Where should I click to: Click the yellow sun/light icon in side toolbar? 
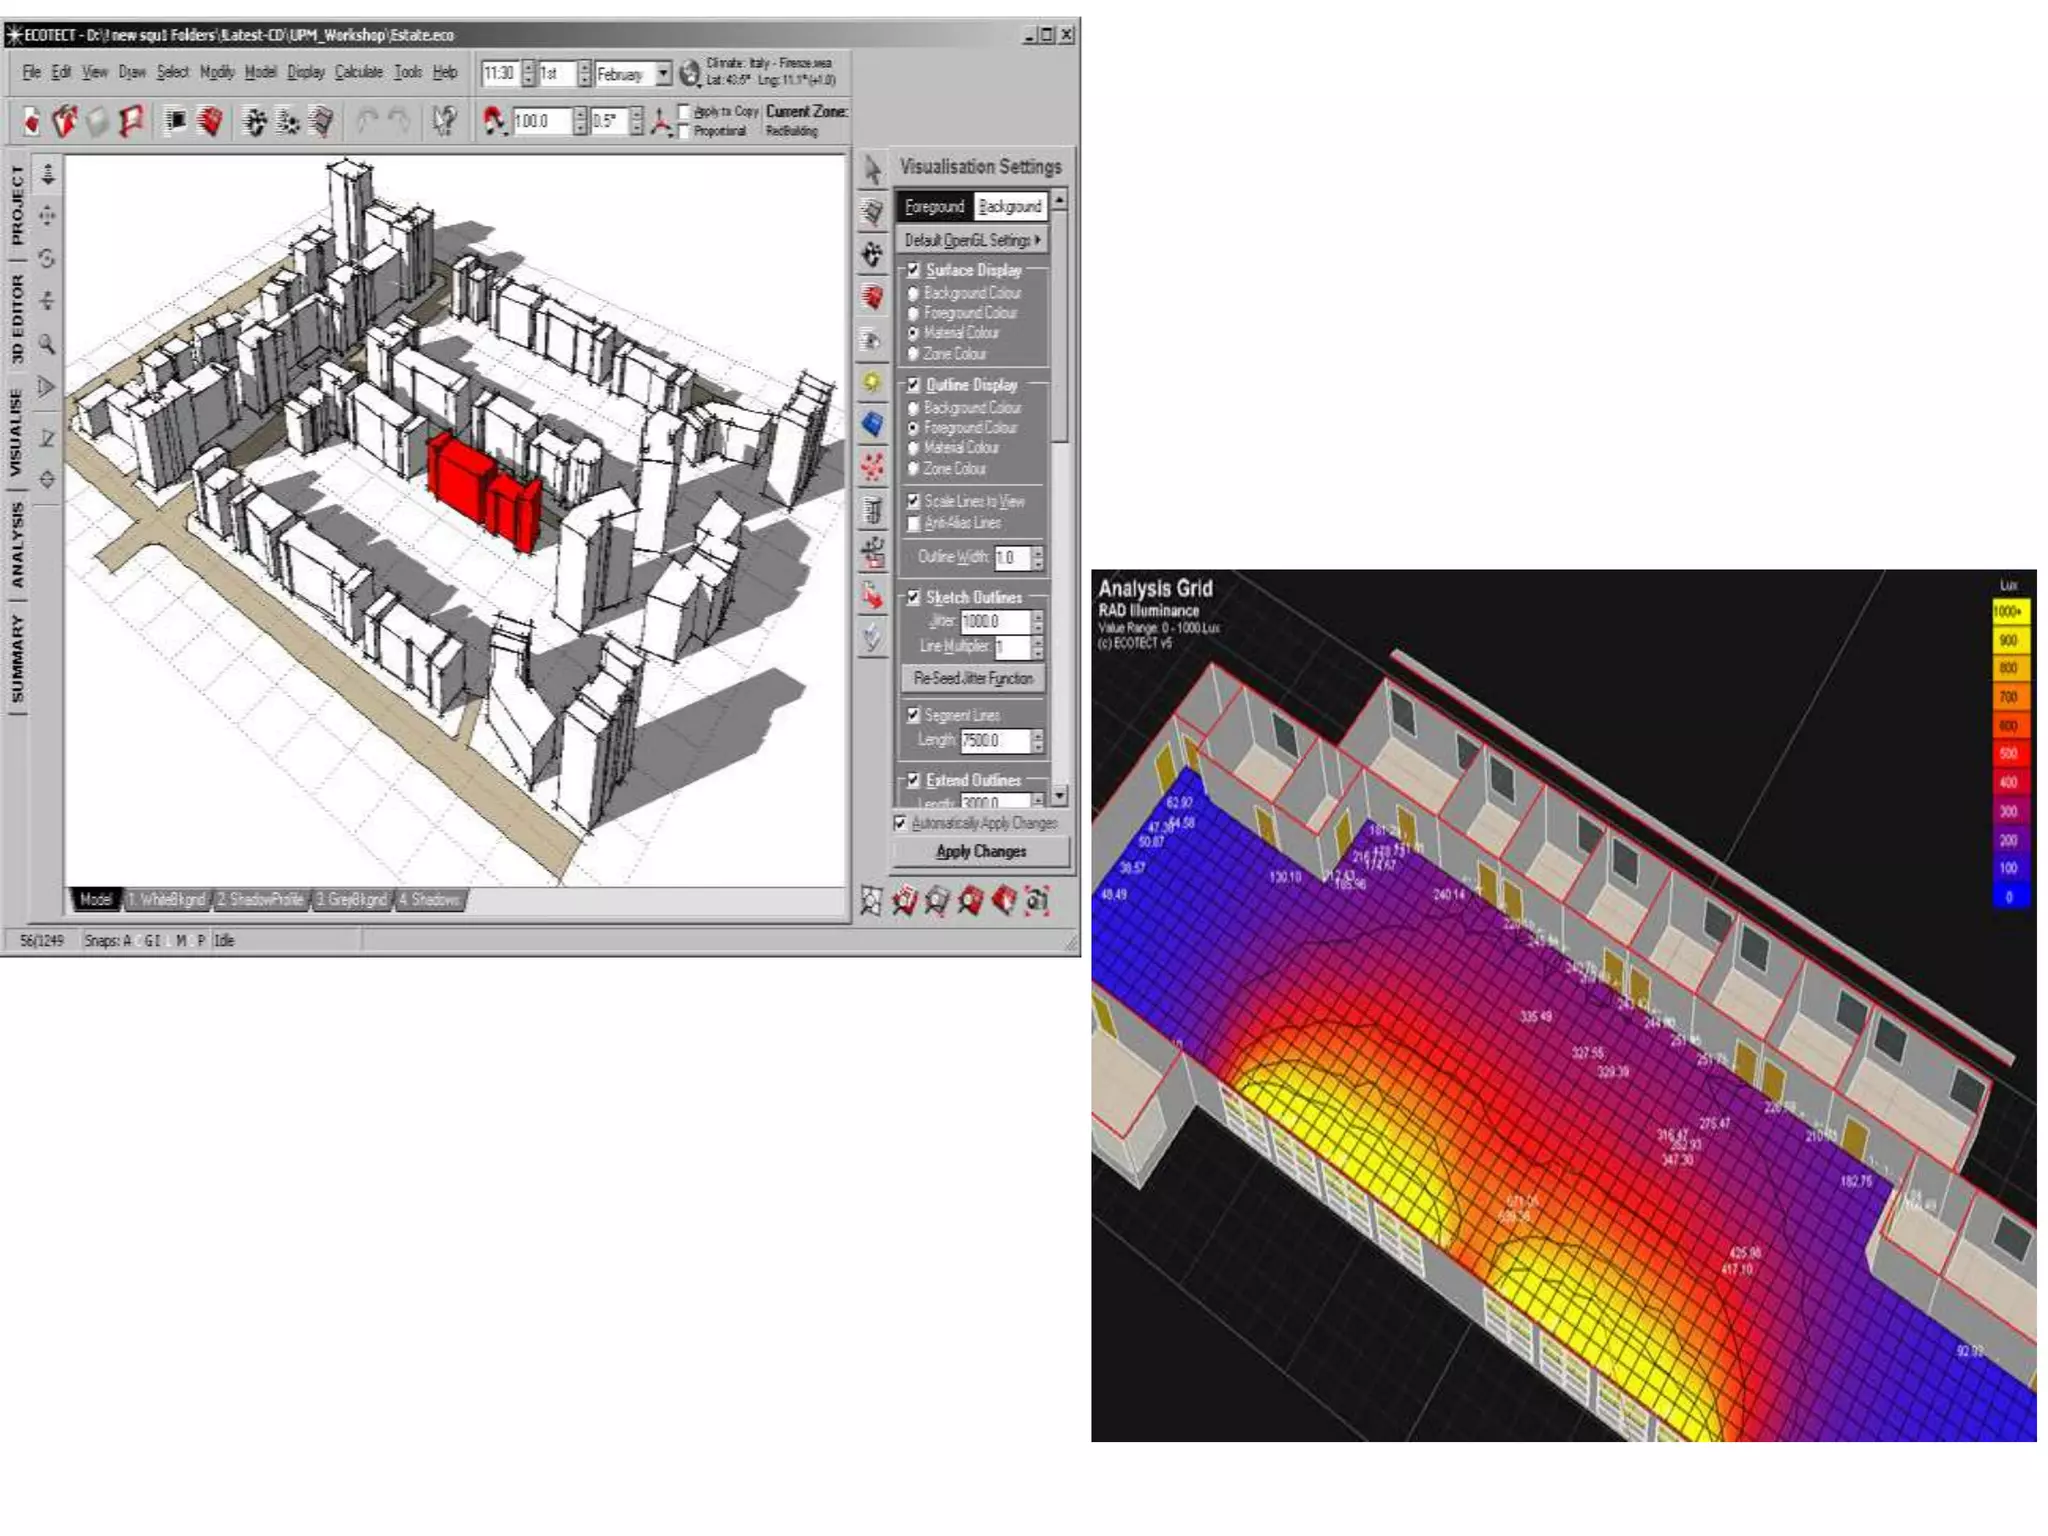click(872, 383)
